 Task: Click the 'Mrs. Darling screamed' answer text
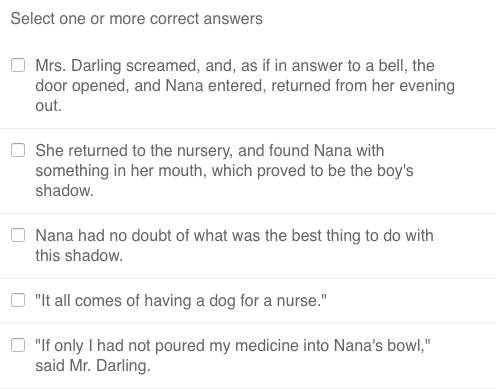(x=245, y=85)
